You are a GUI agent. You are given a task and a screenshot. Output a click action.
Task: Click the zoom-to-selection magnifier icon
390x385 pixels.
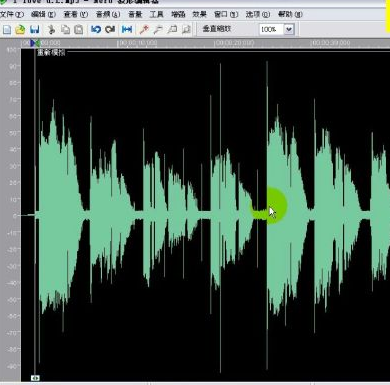click(172, 30)
